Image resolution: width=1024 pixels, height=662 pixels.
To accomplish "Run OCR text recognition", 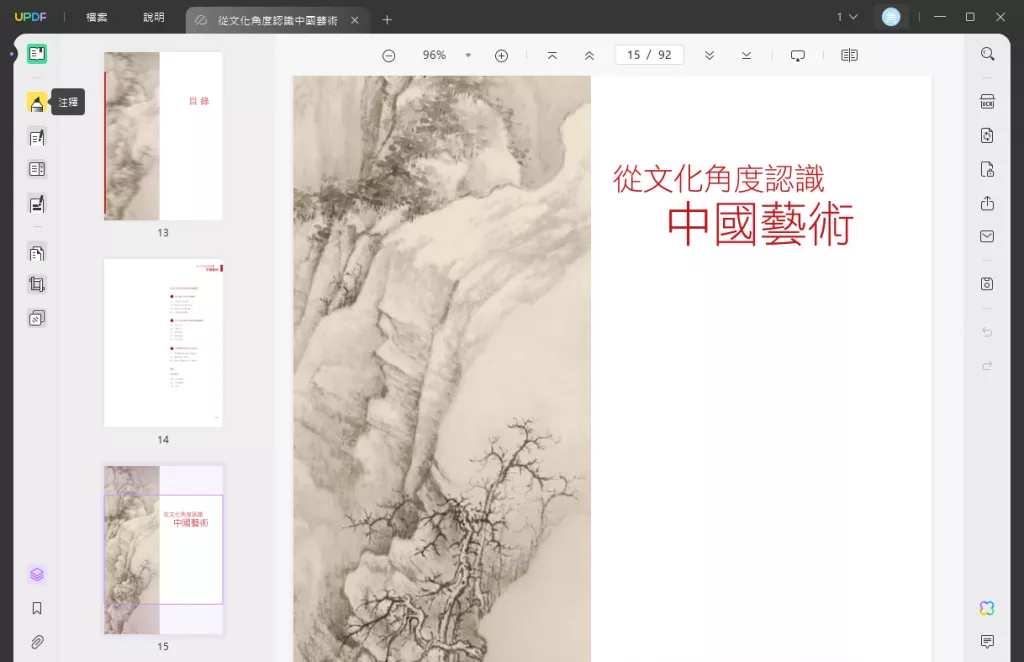I will [987, 102].
